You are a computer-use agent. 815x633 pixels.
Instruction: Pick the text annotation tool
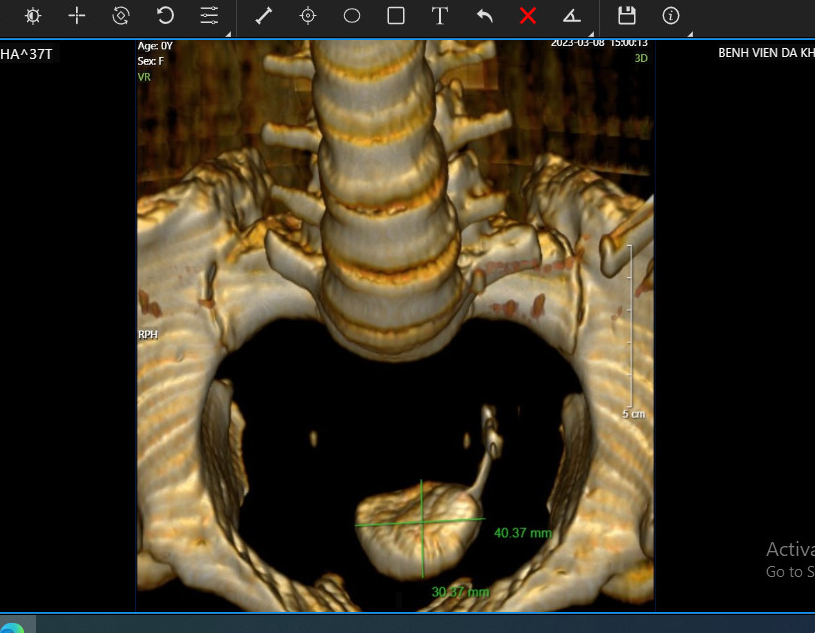[x=440, y=16]
